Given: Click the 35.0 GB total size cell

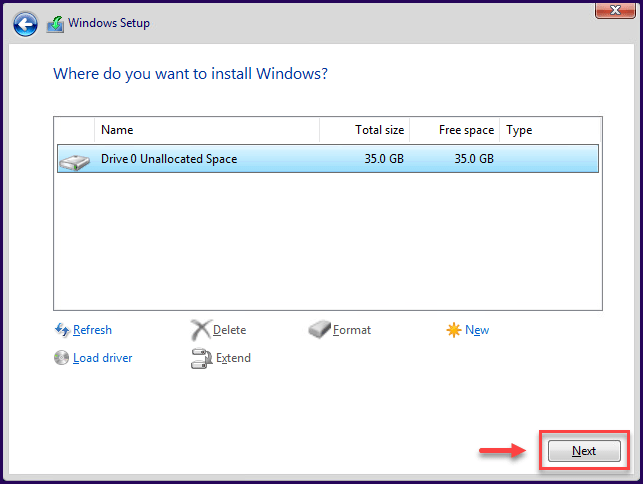Looking at the screenshot, I should pos(384,159).
